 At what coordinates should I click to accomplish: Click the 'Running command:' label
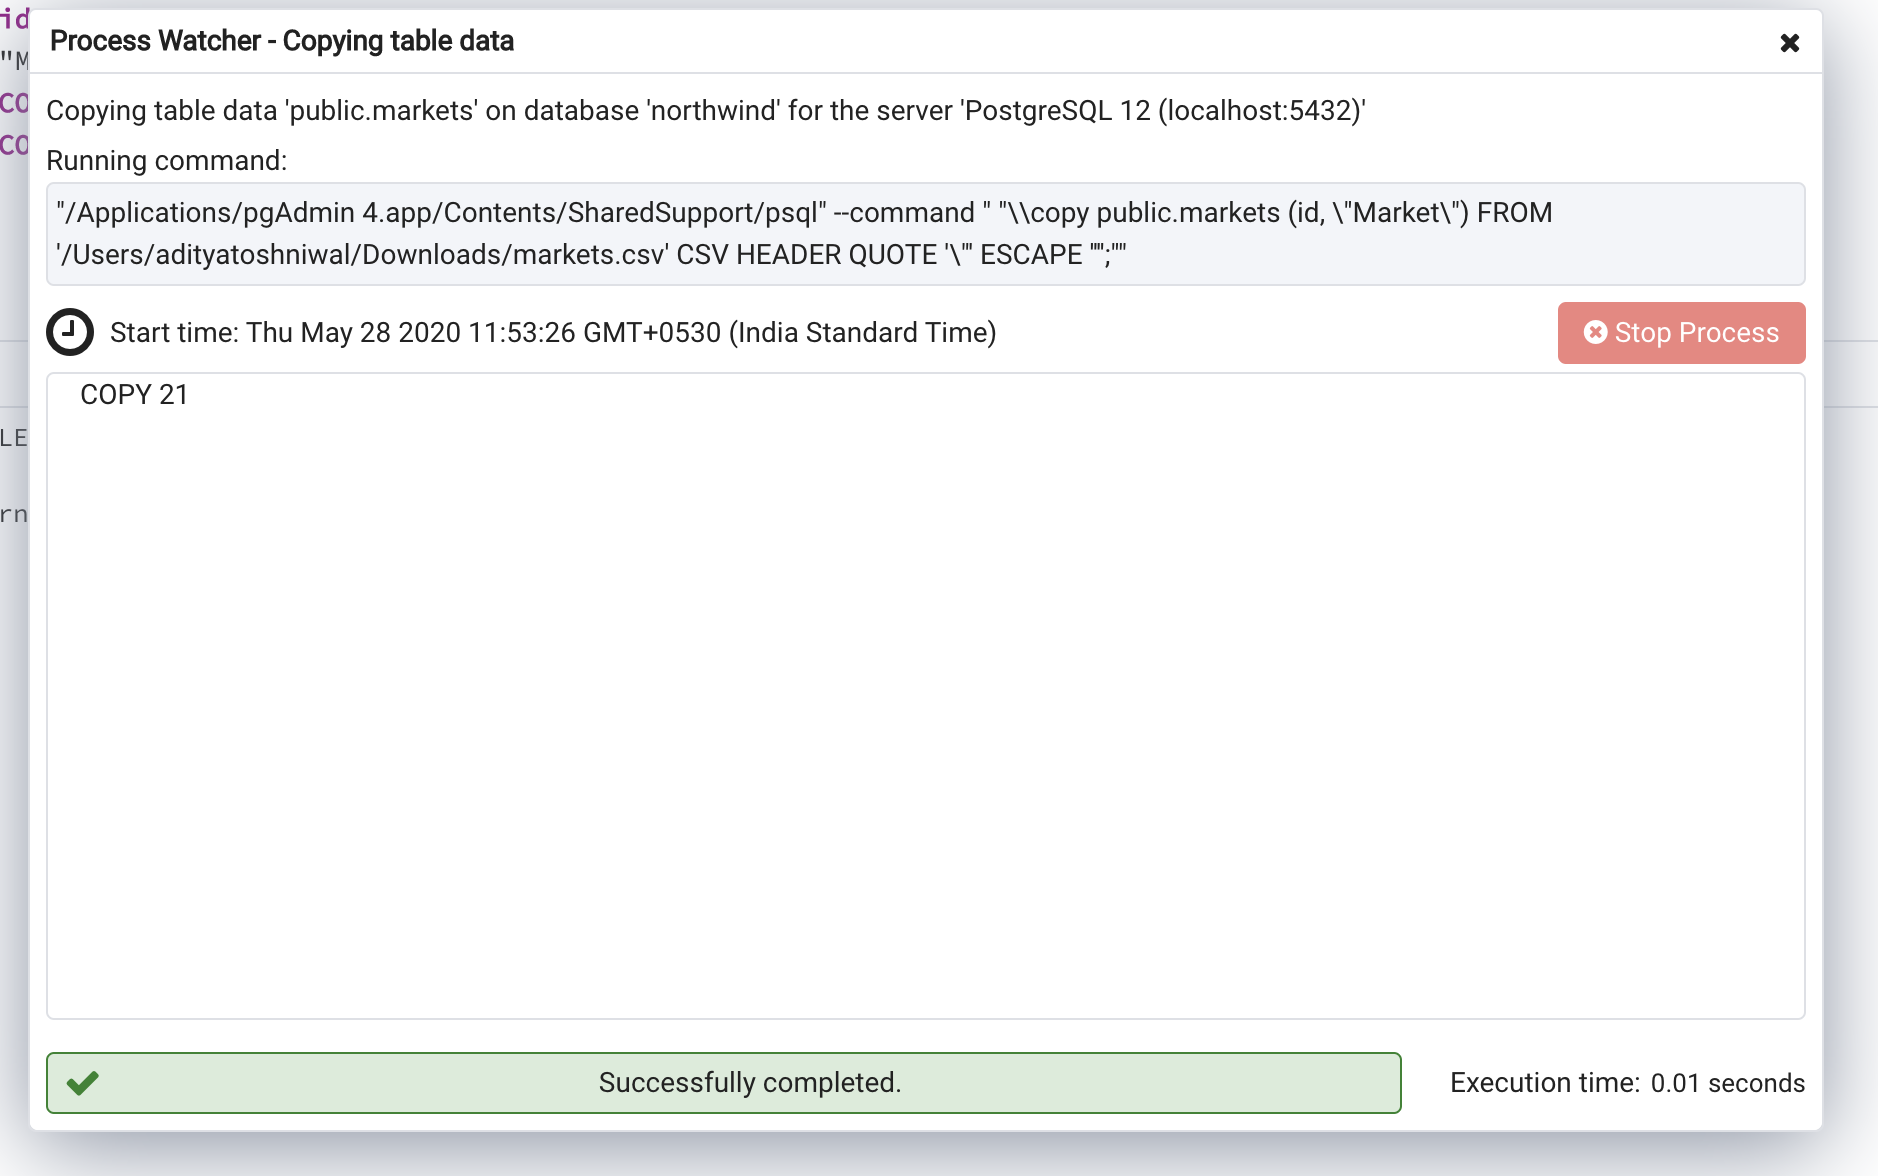tap(166, 161)
